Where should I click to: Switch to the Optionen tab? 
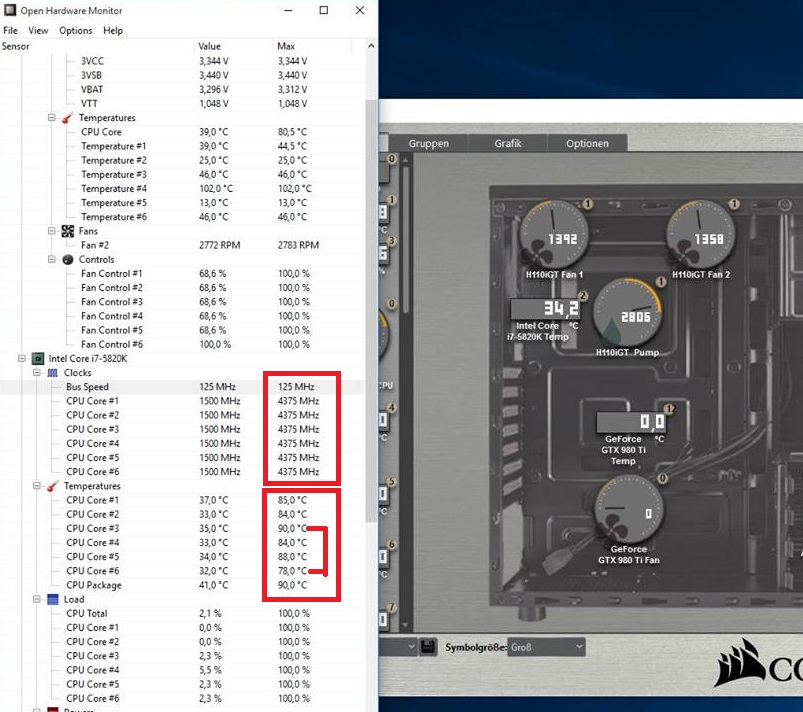click(587, 143)
